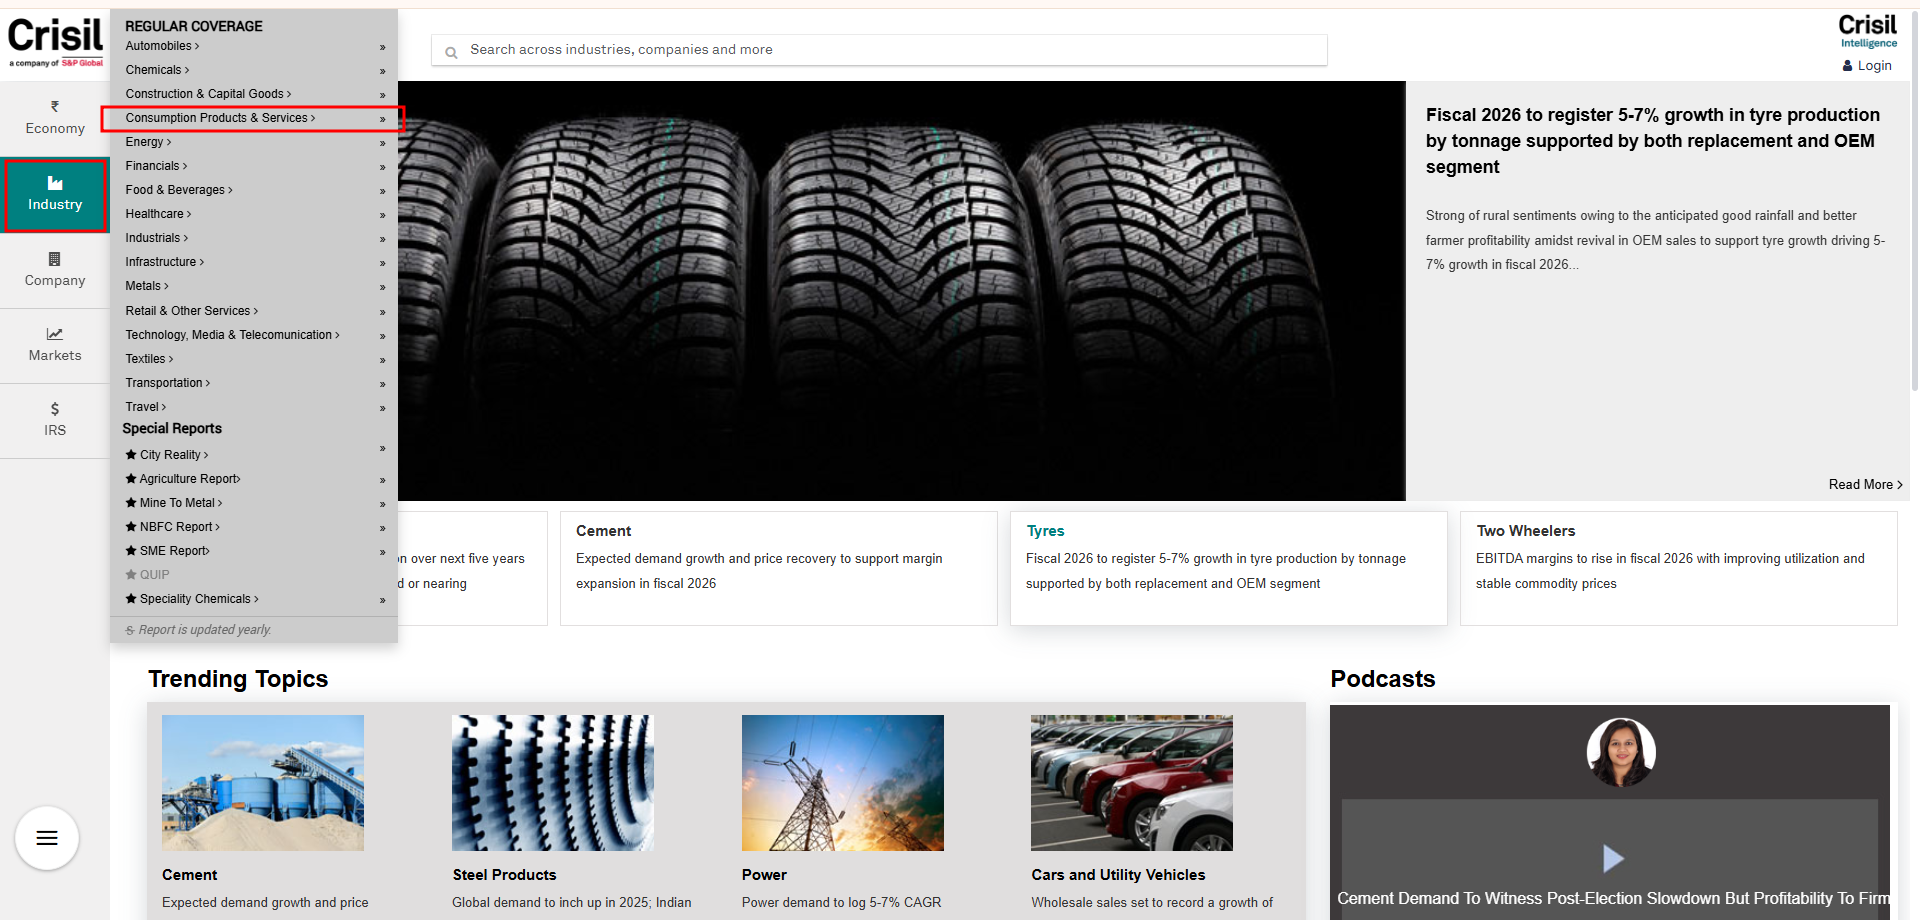
Task: Open the Two Wheelers news card
Action: click(1677, 568)
